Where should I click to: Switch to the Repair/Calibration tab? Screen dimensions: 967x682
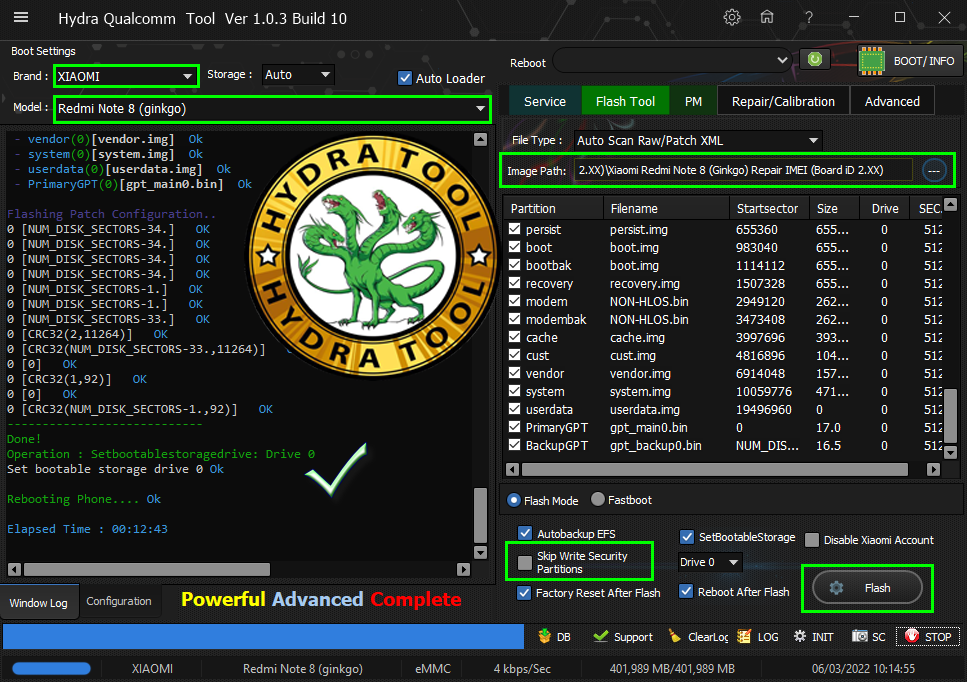(x=782, y=101)
